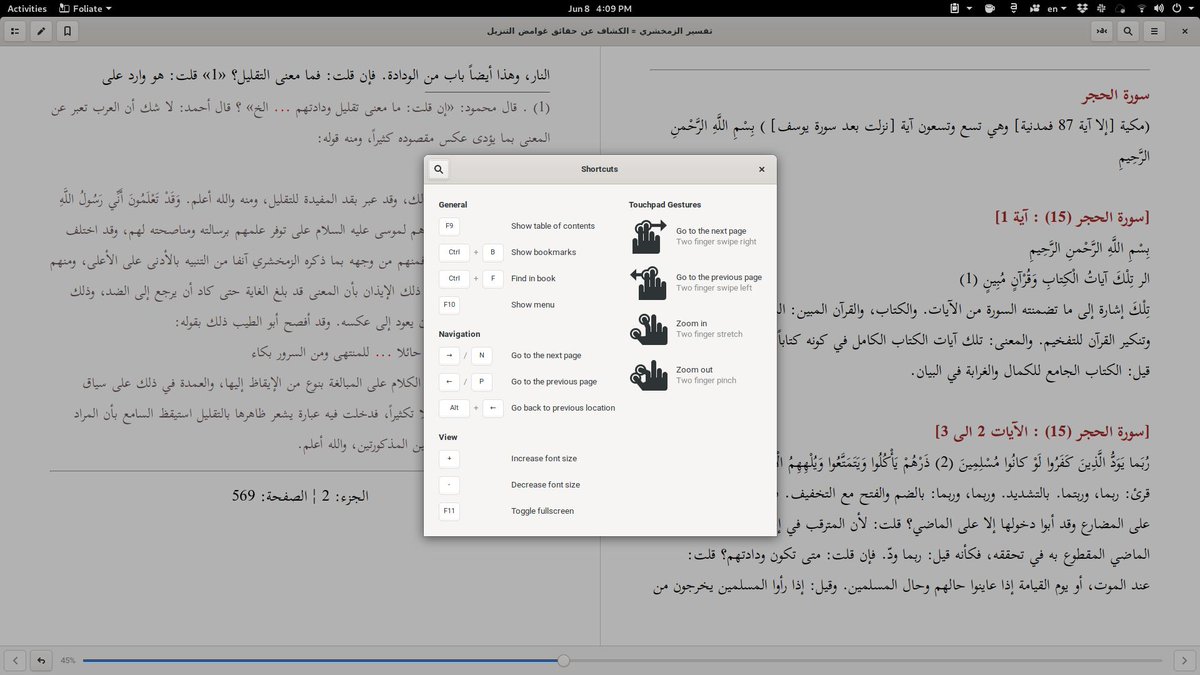Image resolution: width=1200 pixels, height=675 pixels.
Task: Click the Shortcuts dialog title
Action: click(x=600, y=169)
